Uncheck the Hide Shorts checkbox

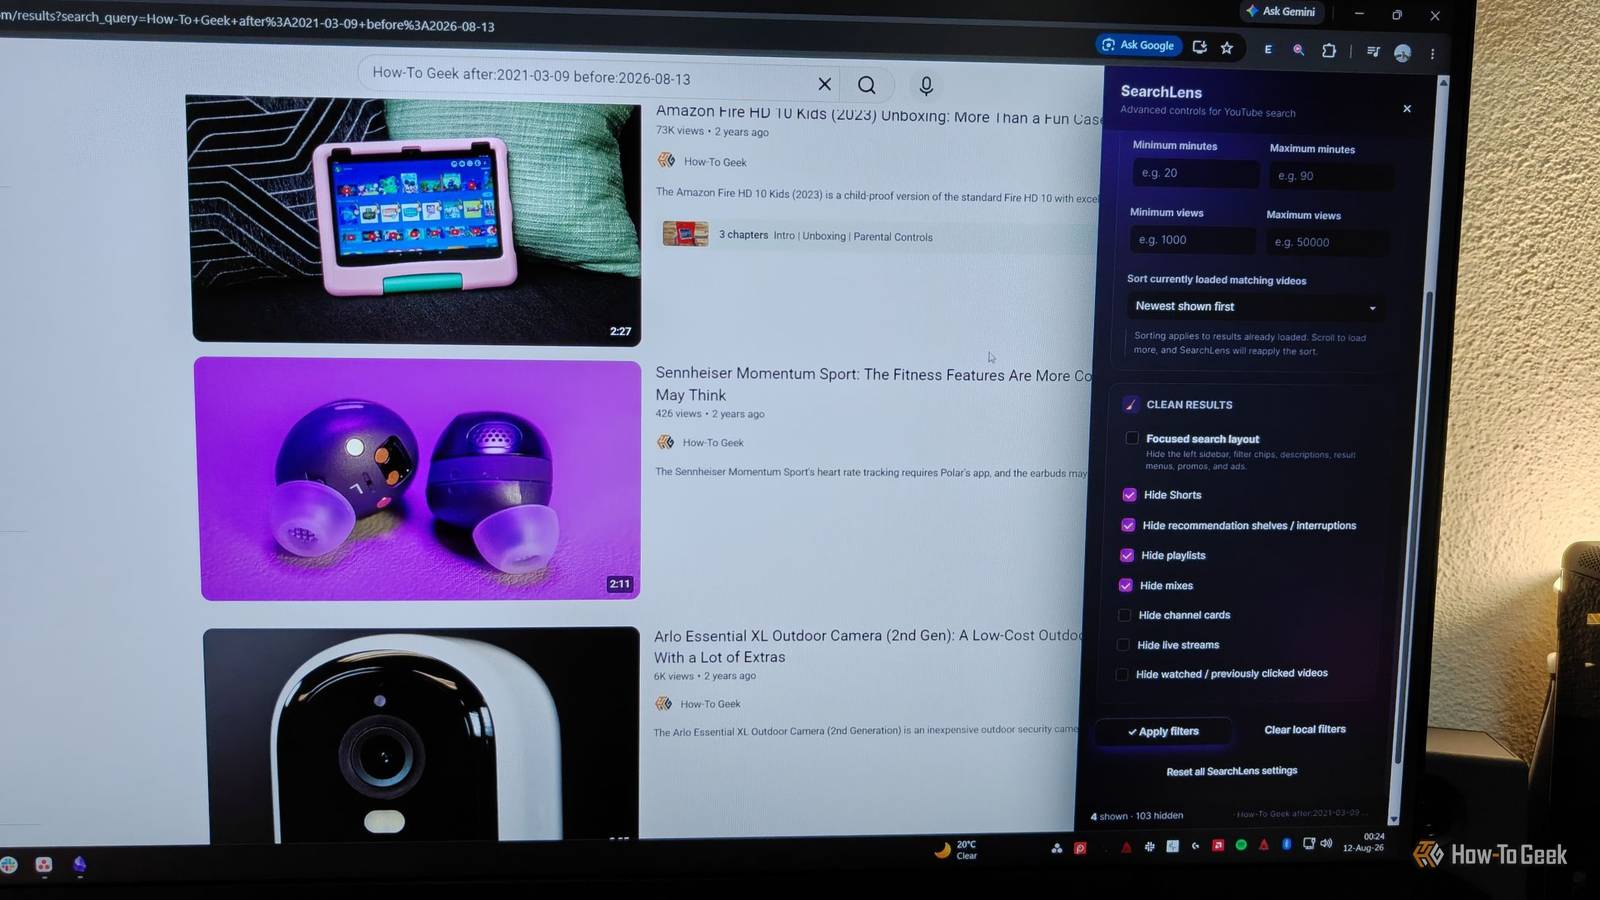pos(1129,495)
